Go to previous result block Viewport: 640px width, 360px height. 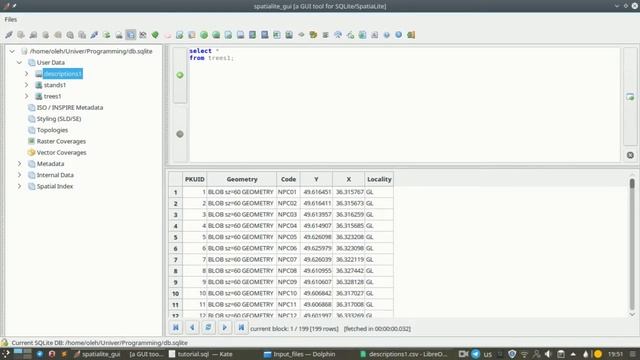point(192,327)
